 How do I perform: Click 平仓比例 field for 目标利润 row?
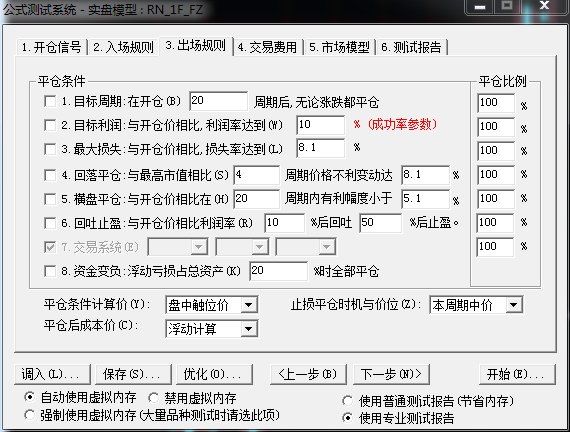click(496, 127)
